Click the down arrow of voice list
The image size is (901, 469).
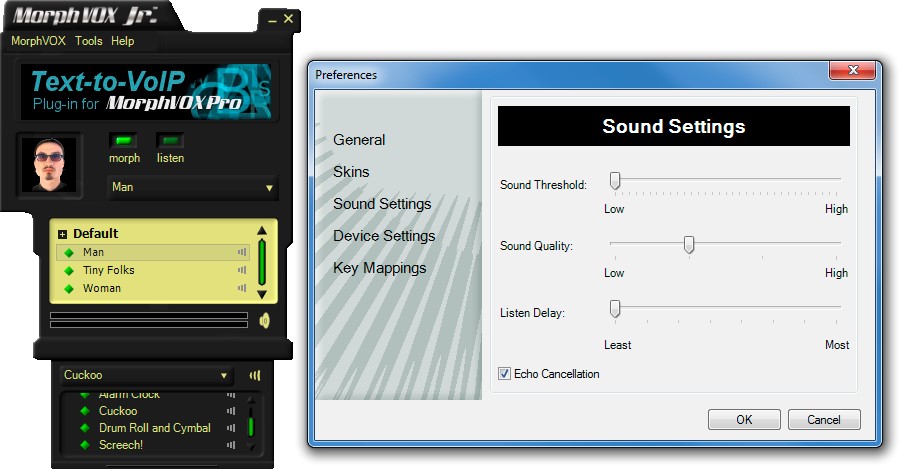tap(262, 294)
